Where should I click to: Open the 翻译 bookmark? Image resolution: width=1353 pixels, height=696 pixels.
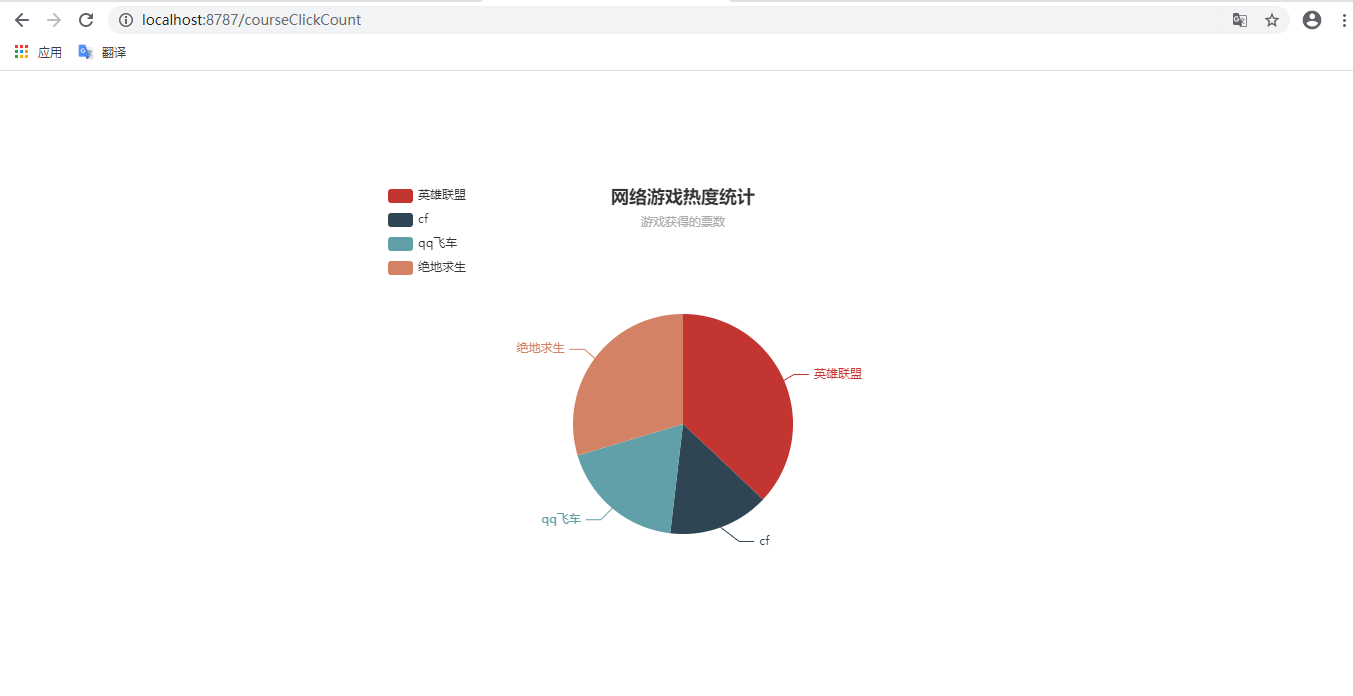[x=105, y=51]
